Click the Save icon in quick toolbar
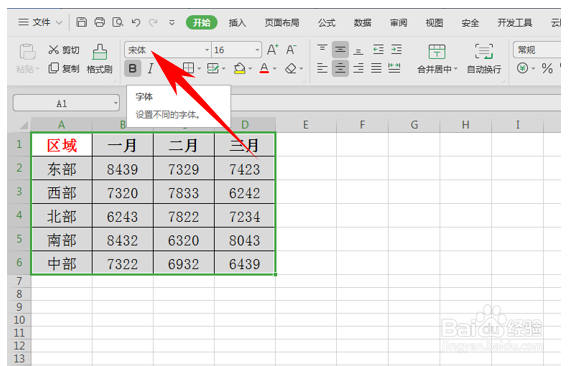Viewport: 575px width, 366px height. coord(81,22)
